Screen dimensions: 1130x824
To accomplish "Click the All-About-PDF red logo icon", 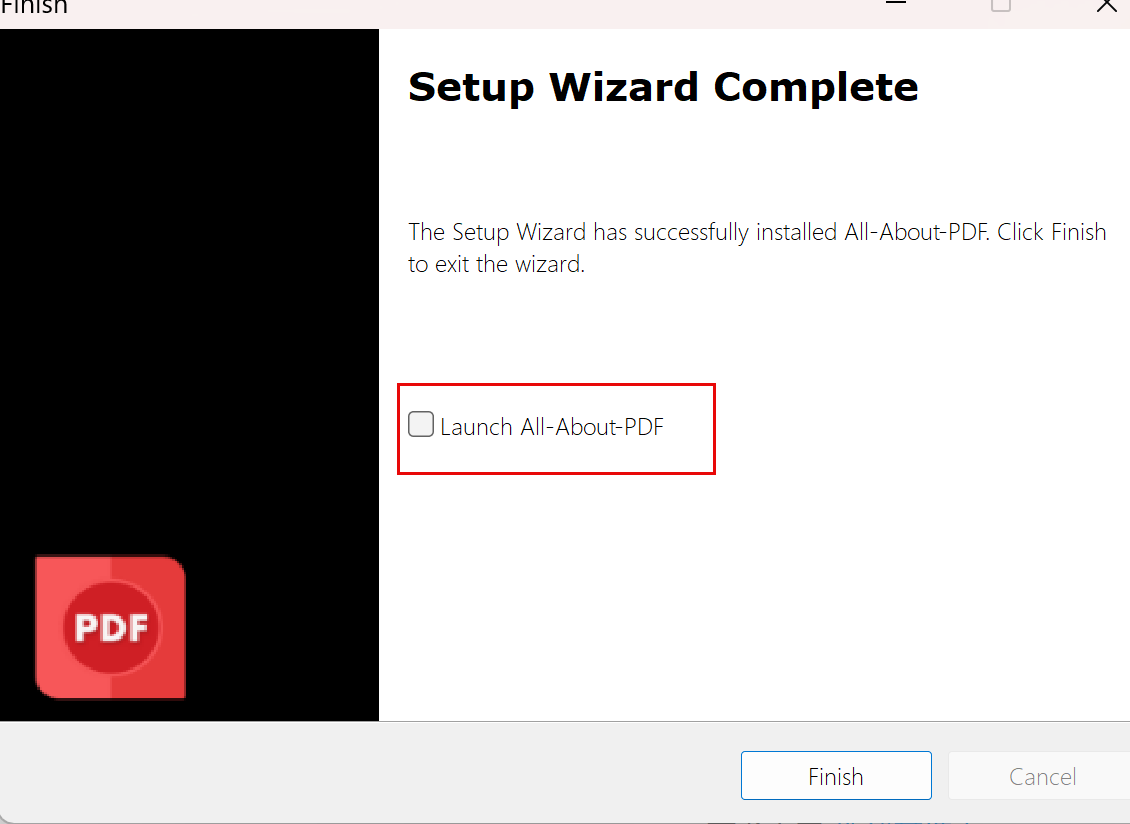I will click(x=110, y=626).
